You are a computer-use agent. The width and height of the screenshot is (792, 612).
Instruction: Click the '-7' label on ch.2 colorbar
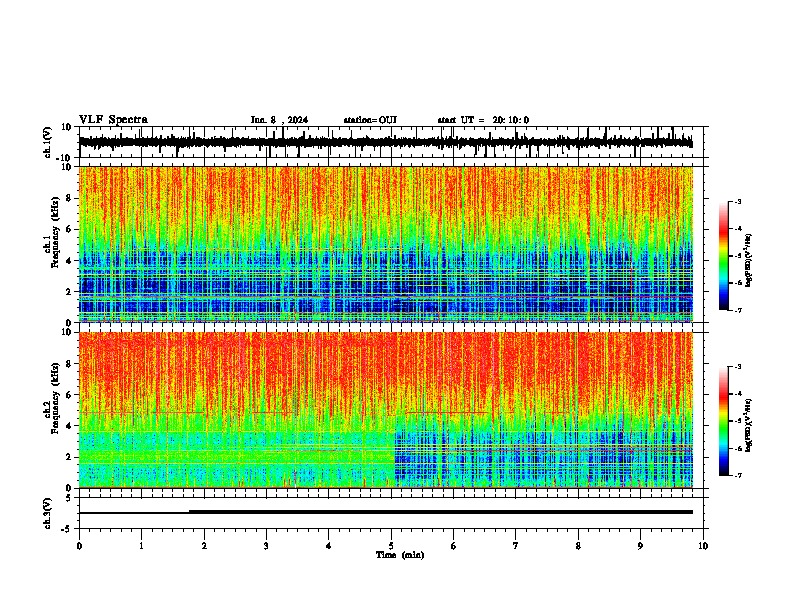tap(737, 475)
